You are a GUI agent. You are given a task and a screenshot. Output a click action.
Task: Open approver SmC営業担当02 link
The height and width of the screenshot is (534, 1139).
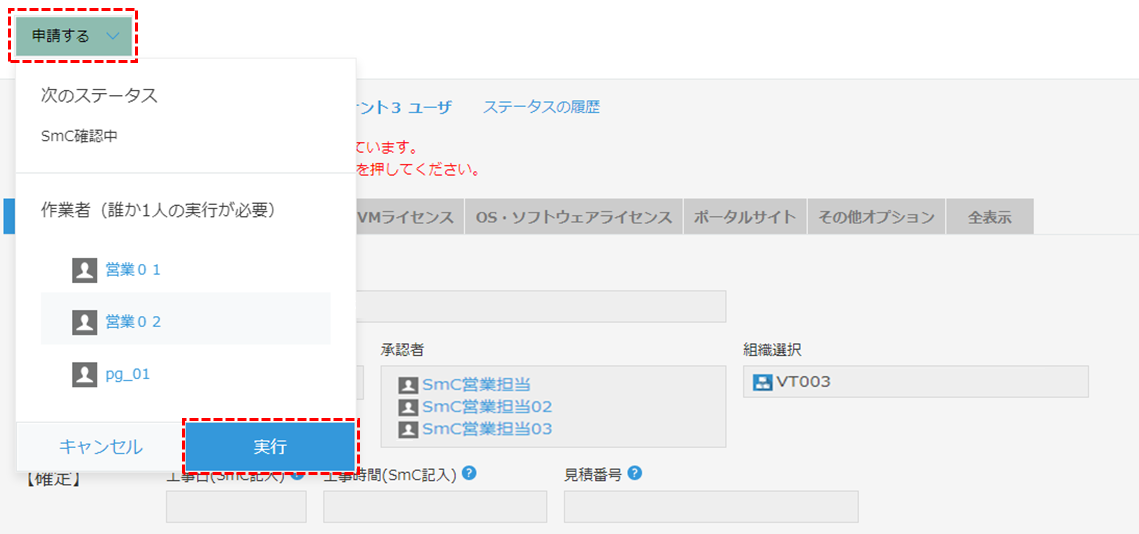[487, 407]
